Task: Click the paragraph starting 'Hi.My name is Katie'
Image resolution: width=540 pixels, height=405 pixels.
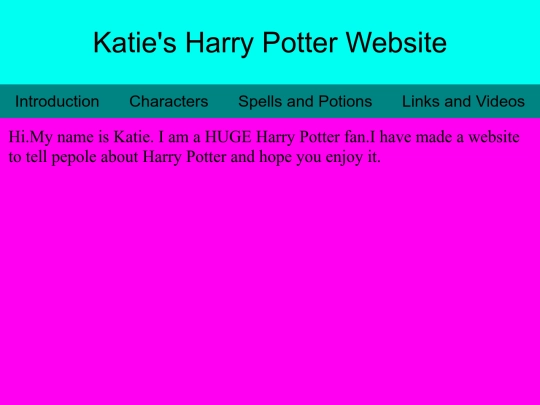Action: 264,147
